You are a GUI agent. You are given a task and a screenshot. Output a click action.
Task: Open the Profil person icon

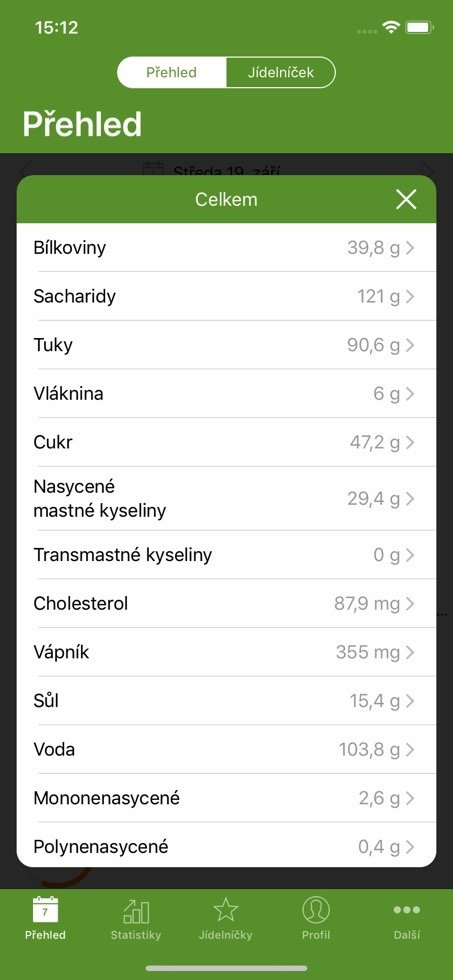316,910
